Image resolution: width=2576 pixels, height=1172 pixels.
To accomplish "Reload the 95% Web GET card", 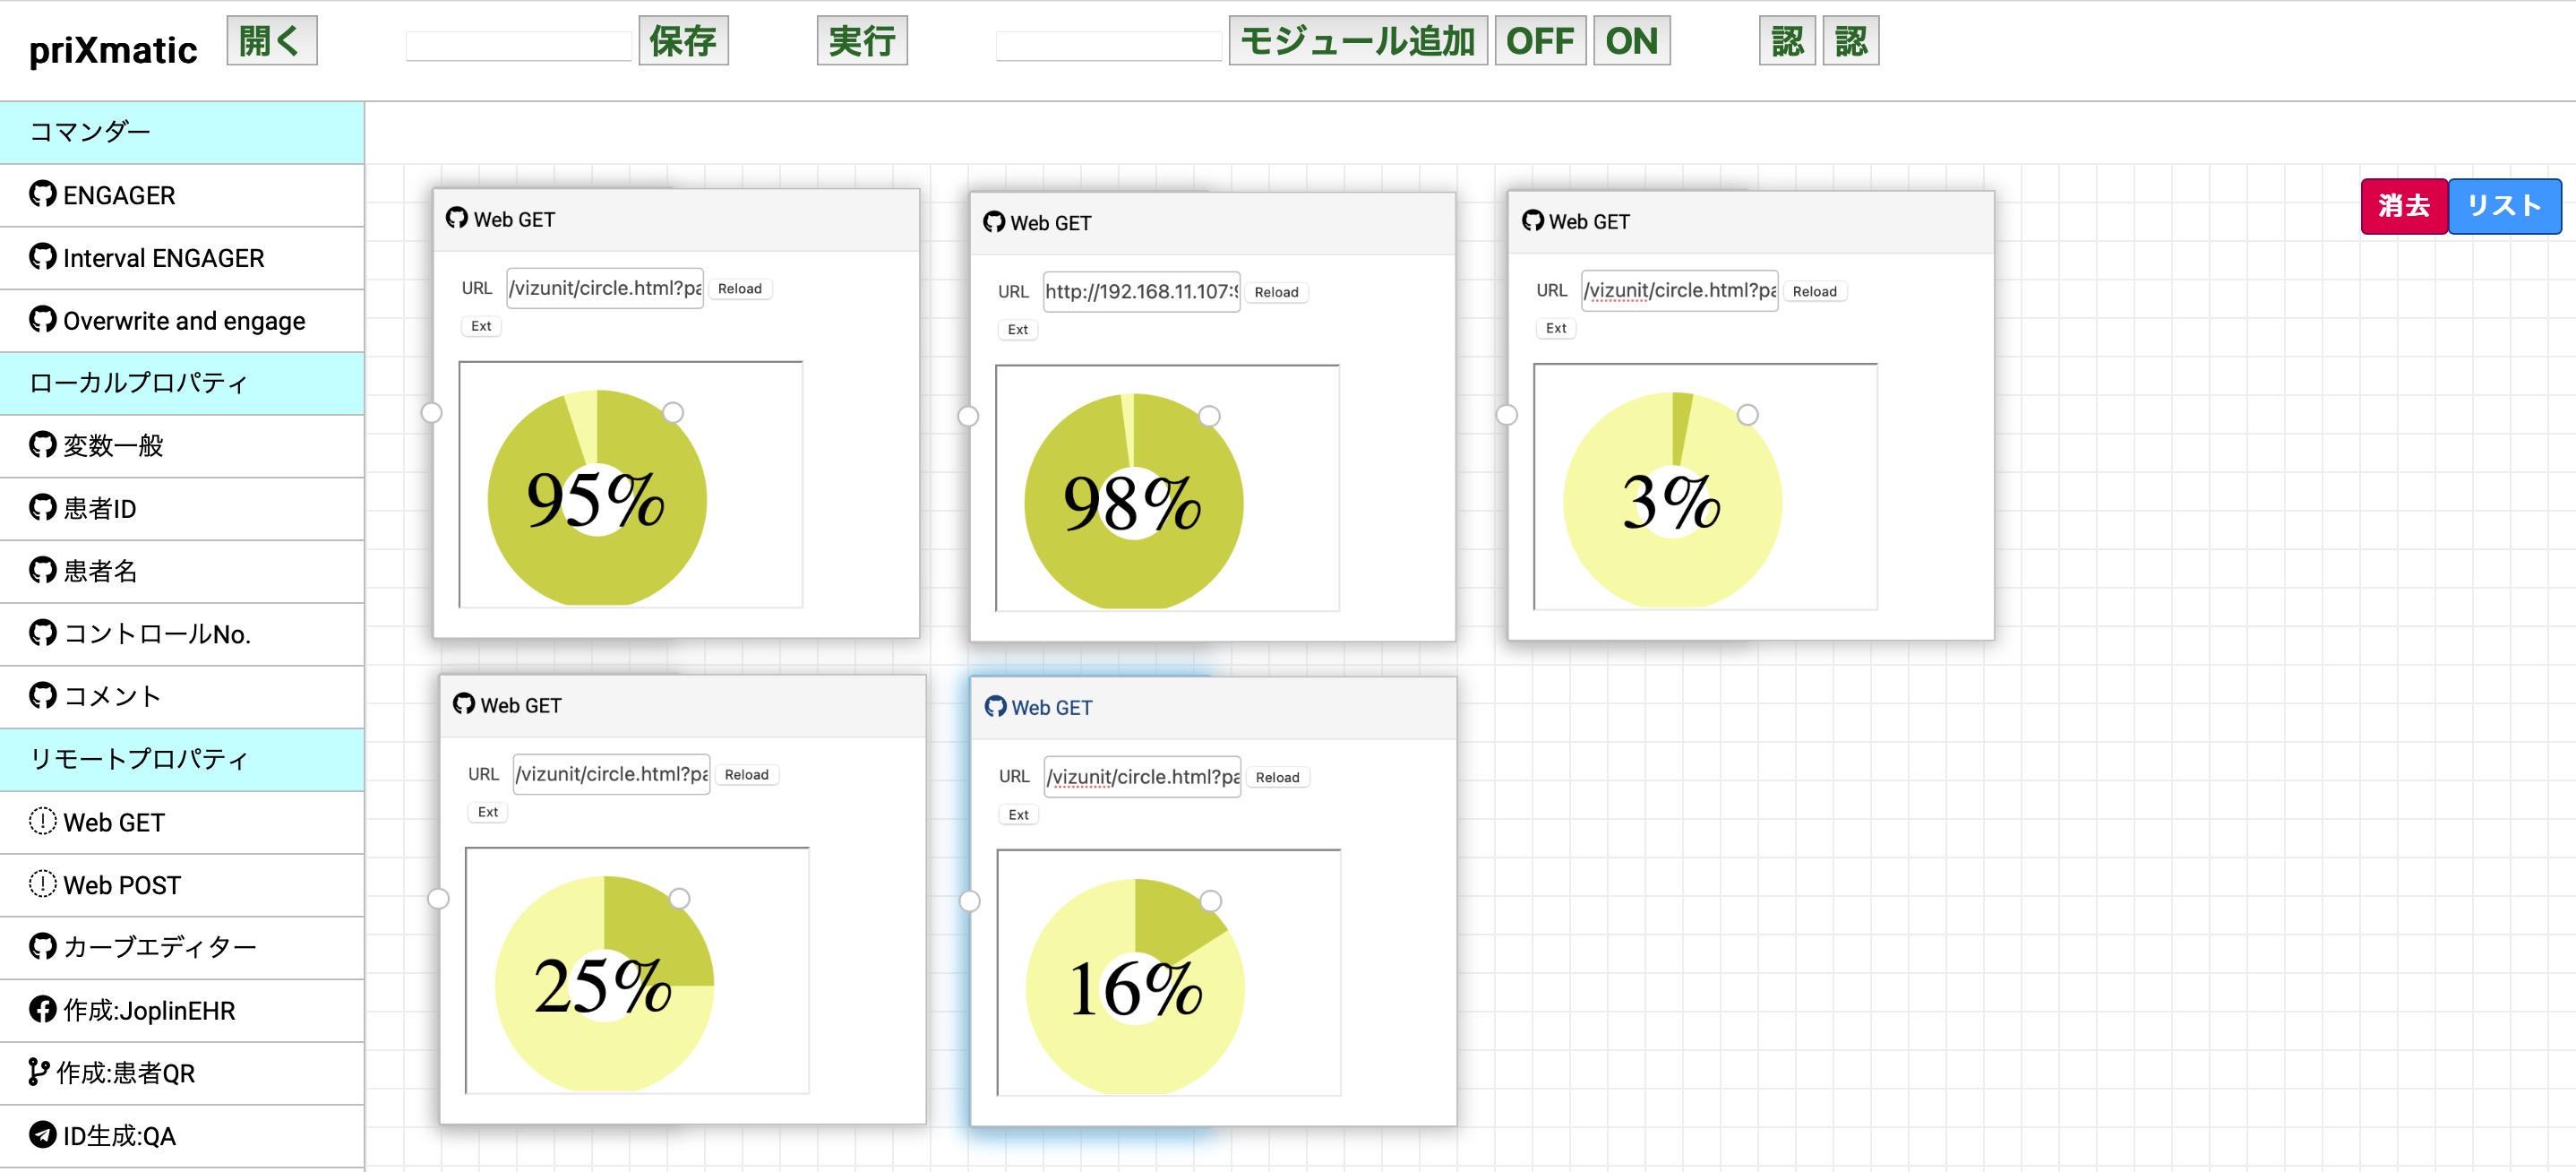I will click(x=740, y=288).
